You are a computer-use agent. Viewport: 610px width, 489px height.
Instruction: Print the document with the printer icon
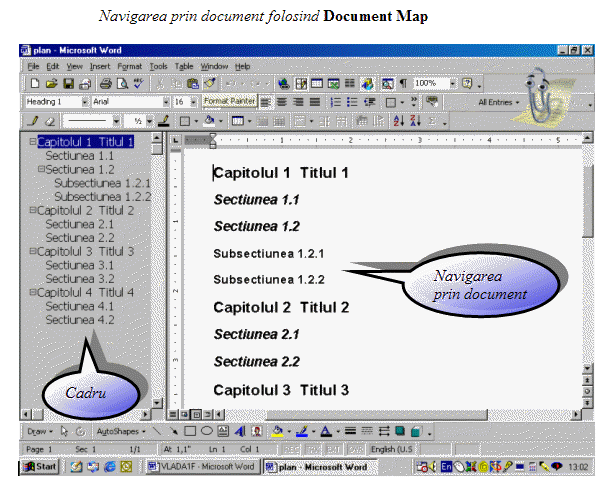point(106,83)
